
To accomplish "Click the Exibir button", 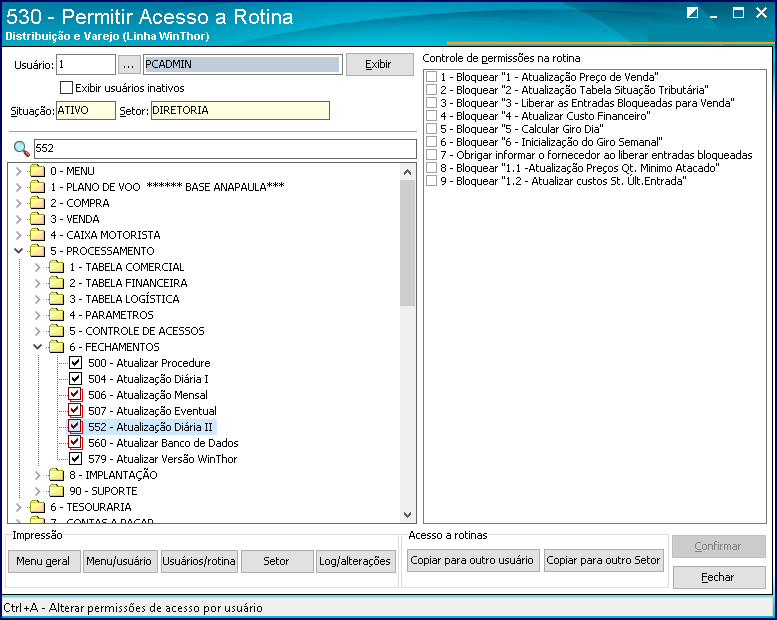I will (380, 64).
